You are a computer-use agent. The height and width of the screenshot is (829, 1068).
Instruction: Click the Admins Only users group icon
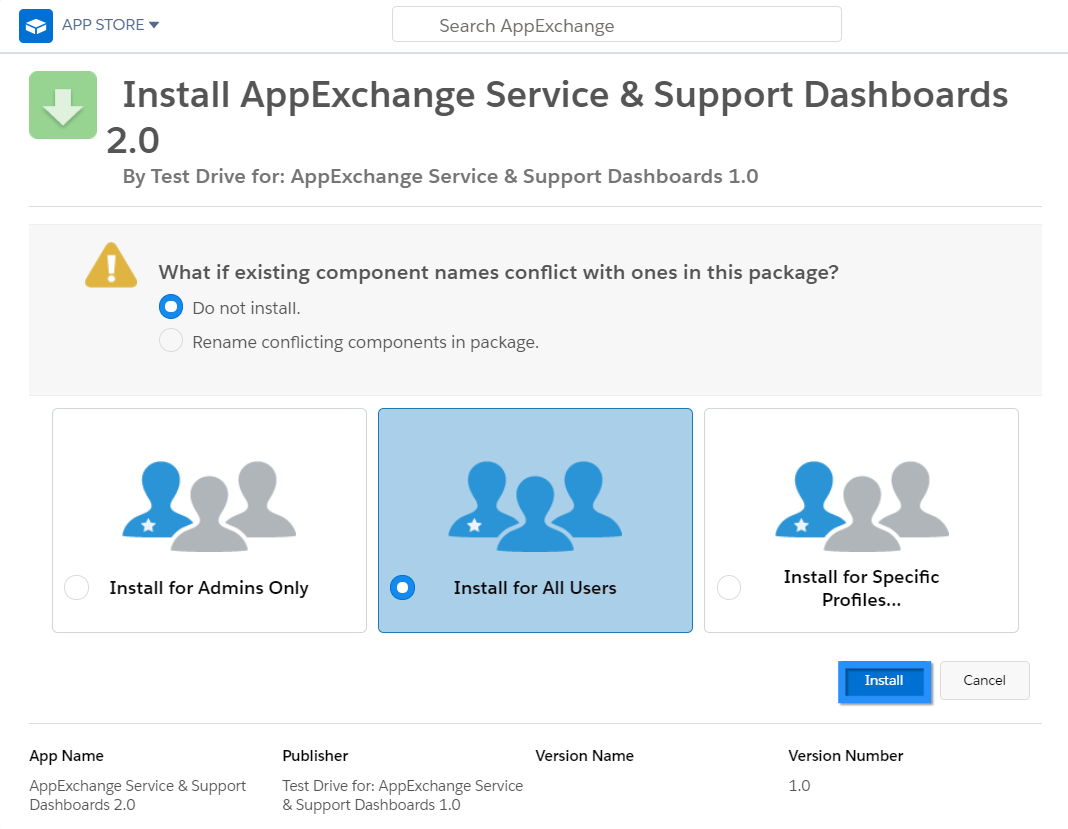209,506
